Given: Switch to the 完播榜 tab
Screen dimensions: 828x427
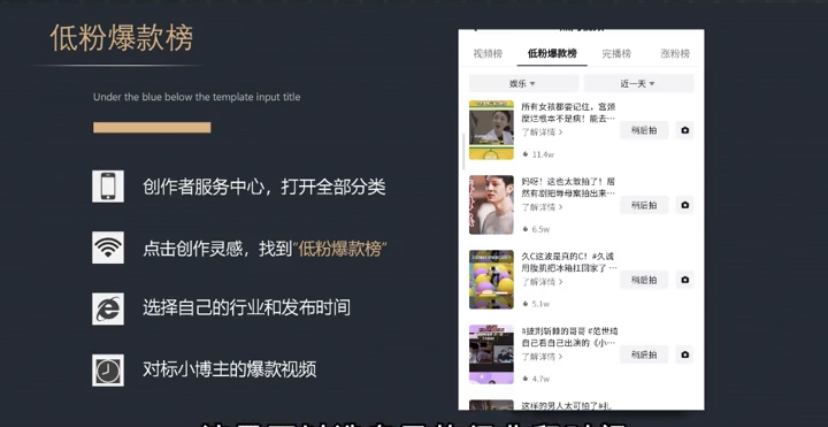Looking at the screenshot, I should pyautogui.click(x=616, y=53).
